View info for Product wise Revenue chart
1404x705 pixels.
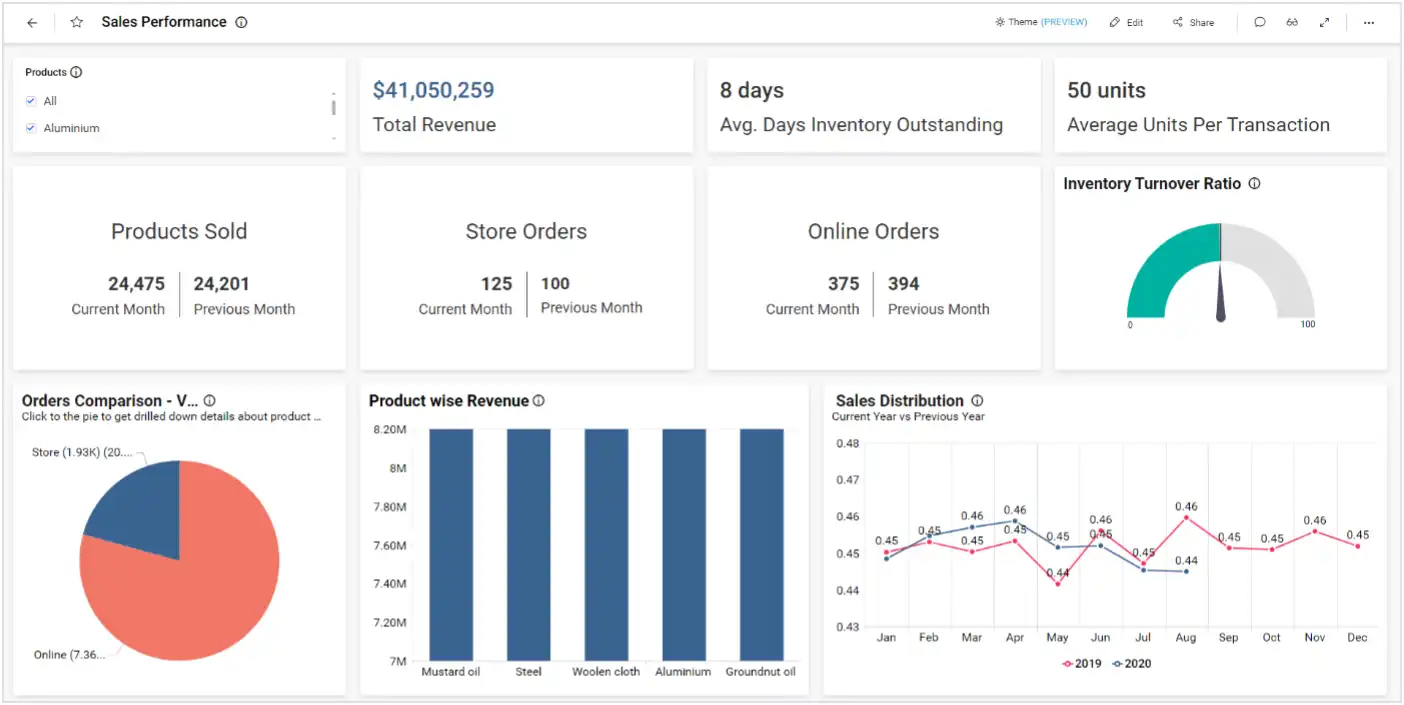pyautogui.click(x=538, y=400)
